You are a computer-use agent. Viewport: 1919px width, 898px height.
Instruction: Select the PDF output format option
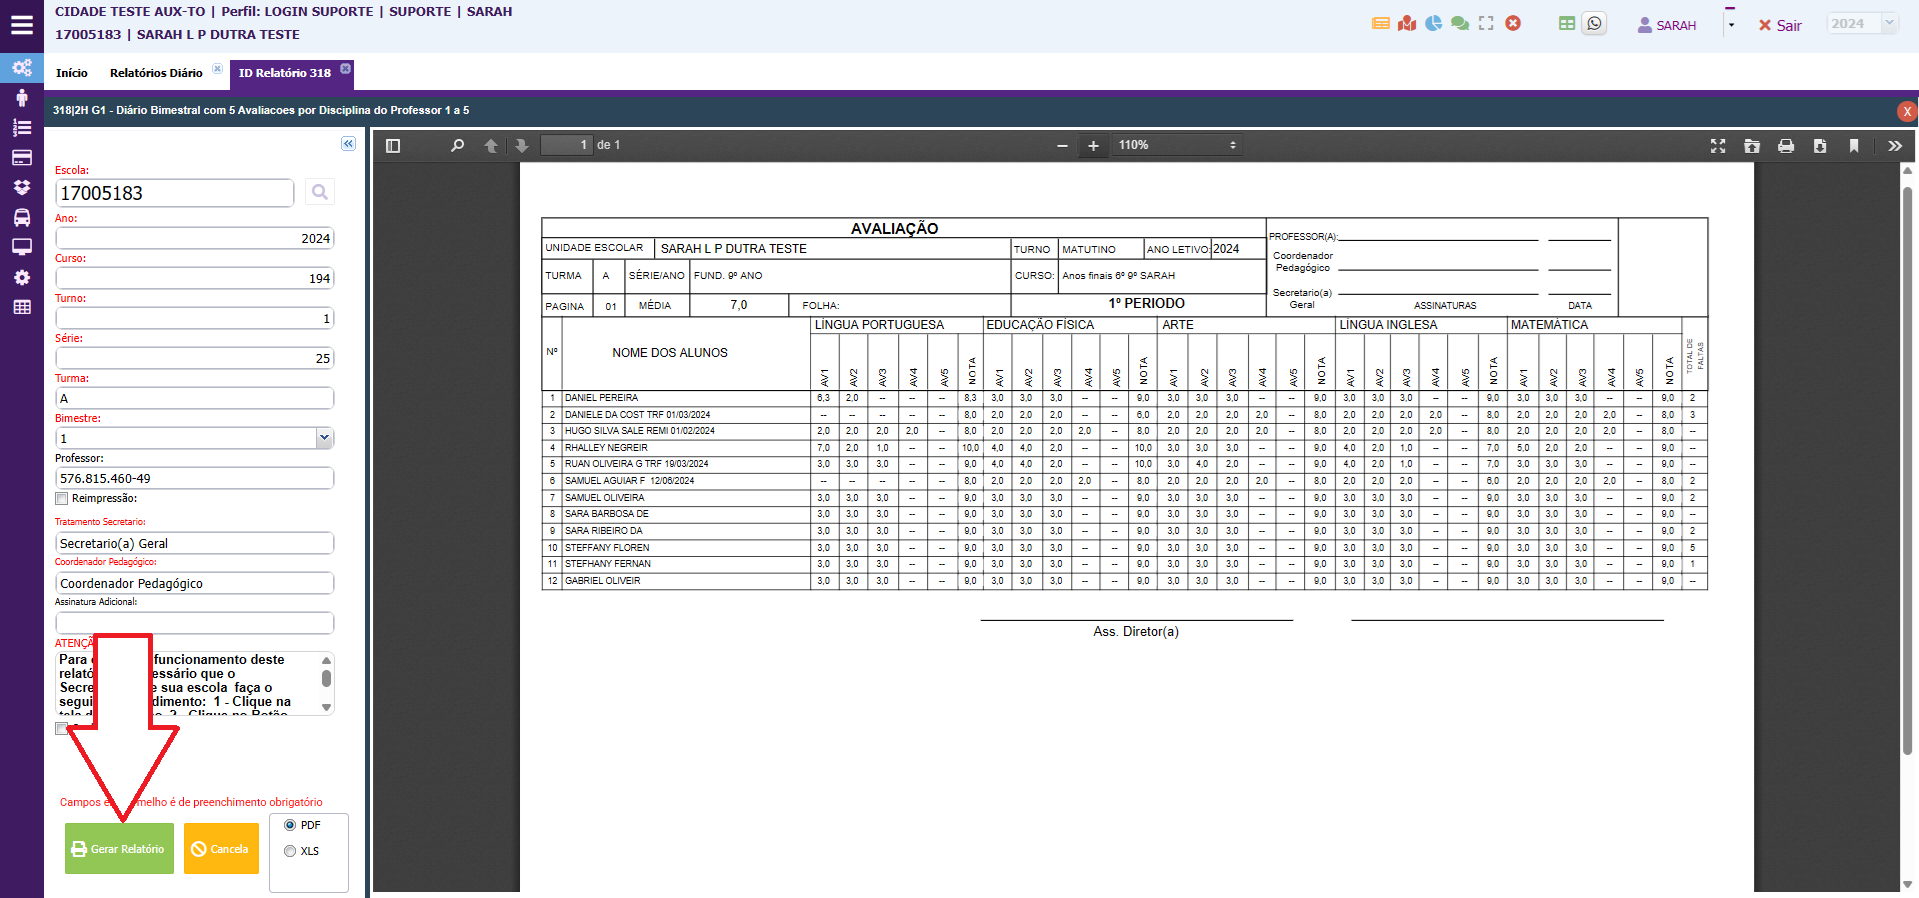[x=290, y=825]
